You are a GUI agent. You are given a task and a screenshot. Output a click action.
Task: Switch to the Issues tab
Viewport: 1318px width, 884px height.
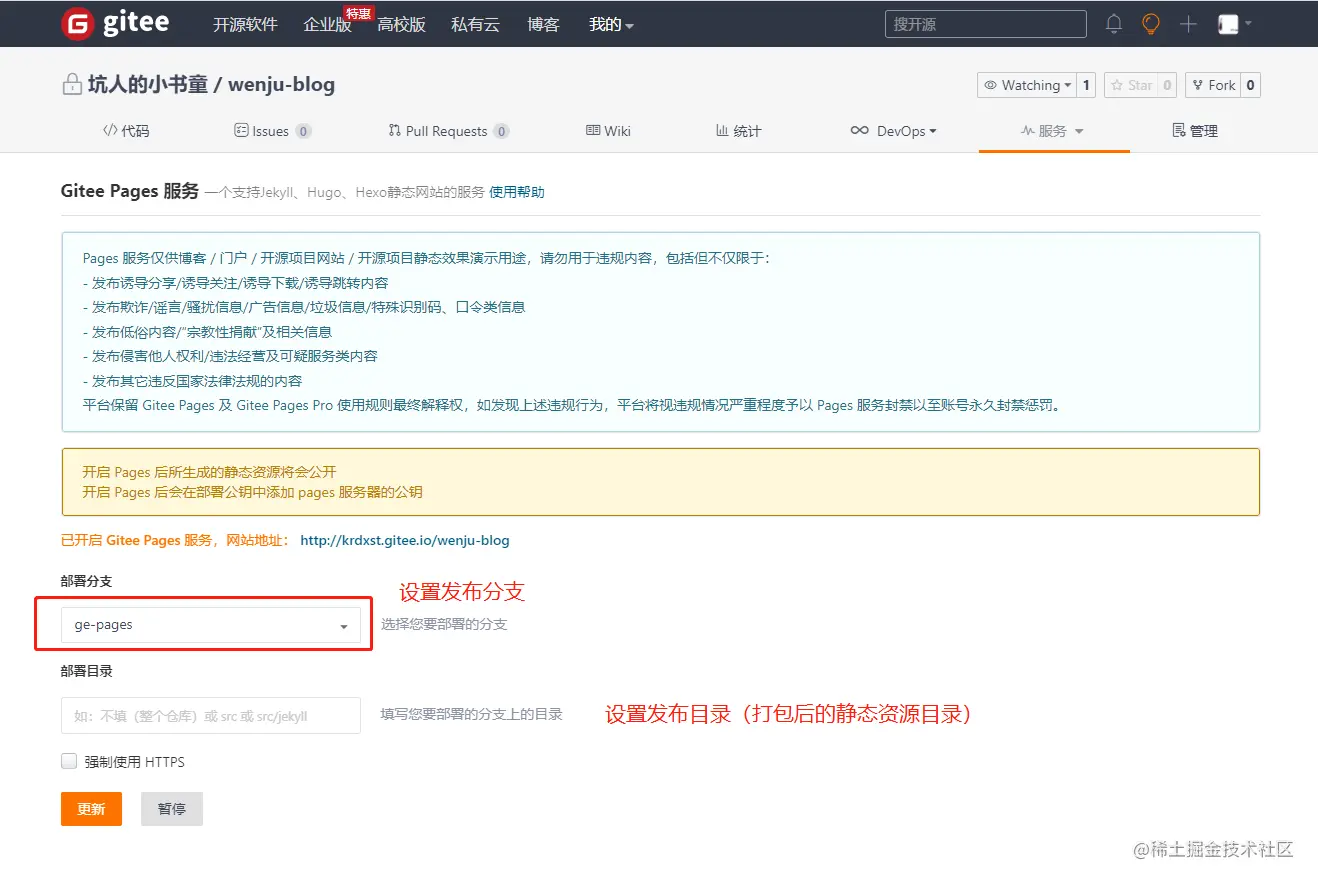pyautogui.click(x=272, y=131)
